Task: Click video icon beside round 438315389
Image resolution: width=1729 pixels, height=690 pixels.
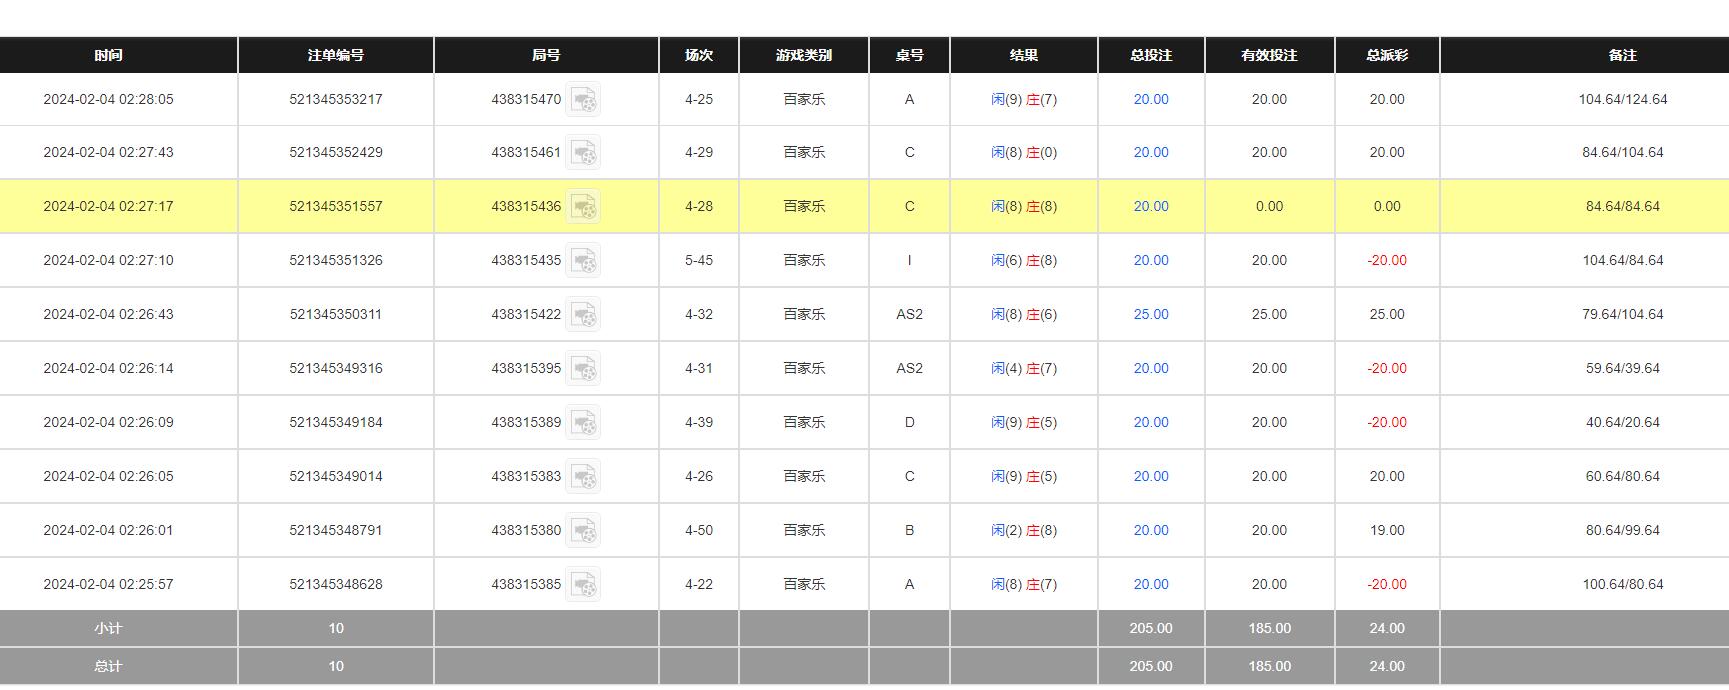Action: point(583,423)
